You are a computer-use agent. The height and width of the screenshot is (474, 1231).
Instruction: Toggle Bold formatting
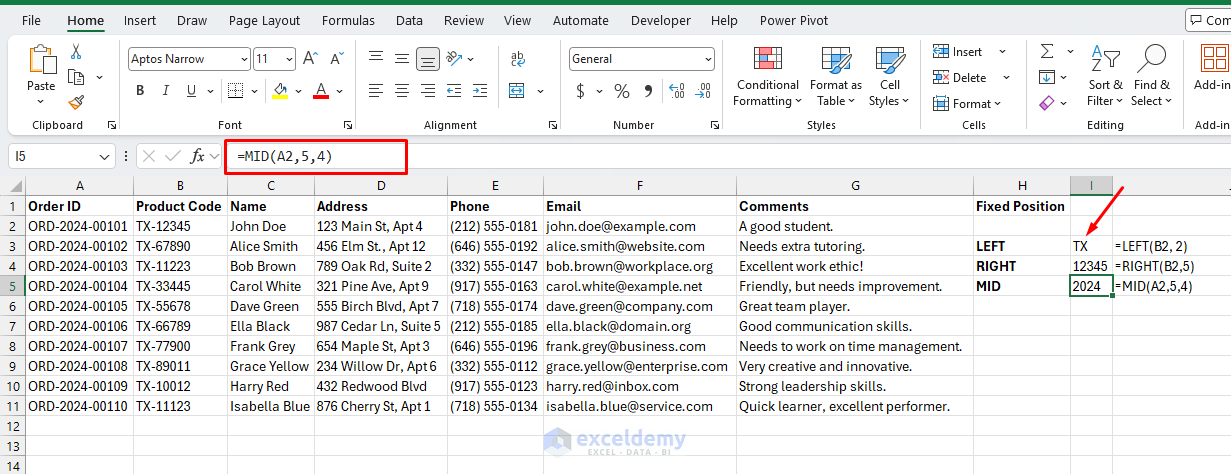click(140, 91)
